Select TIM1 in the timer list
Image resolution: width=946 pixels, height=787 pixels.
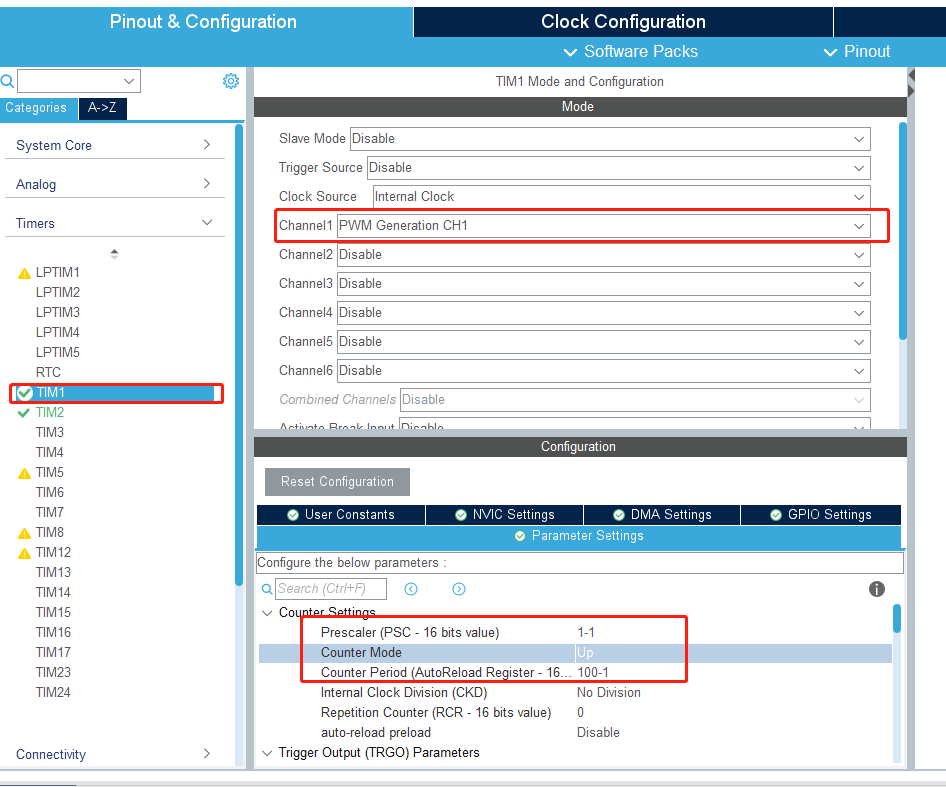(x=116, y=393)
